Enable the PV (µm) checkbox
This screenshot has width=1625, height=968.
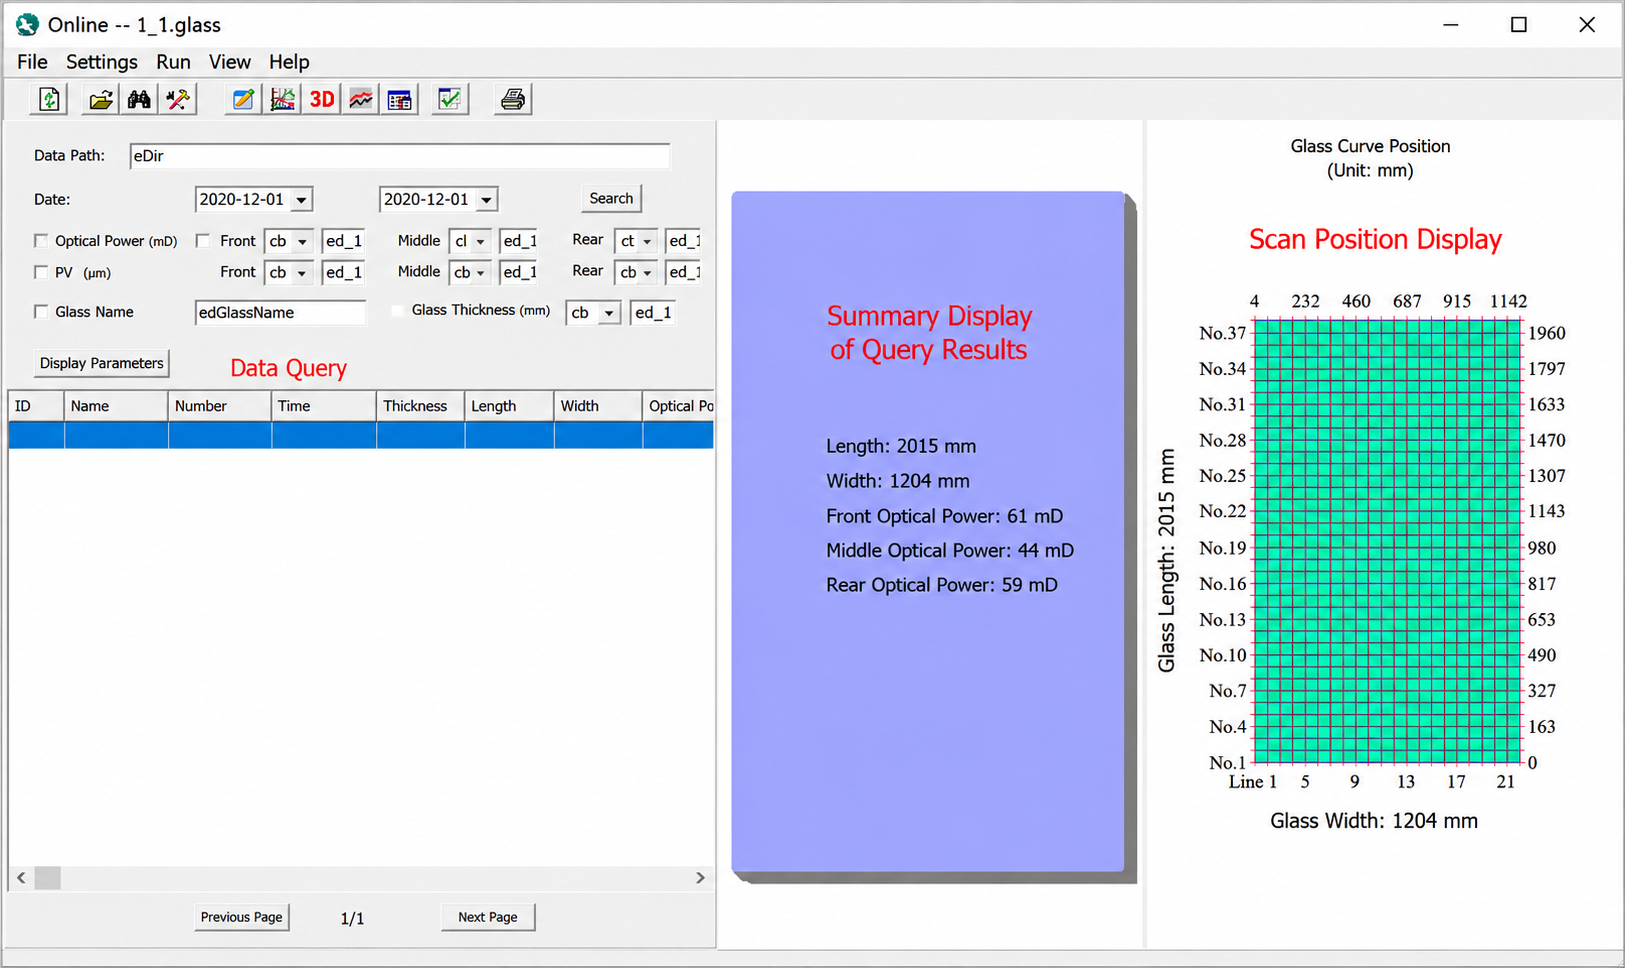41,272
